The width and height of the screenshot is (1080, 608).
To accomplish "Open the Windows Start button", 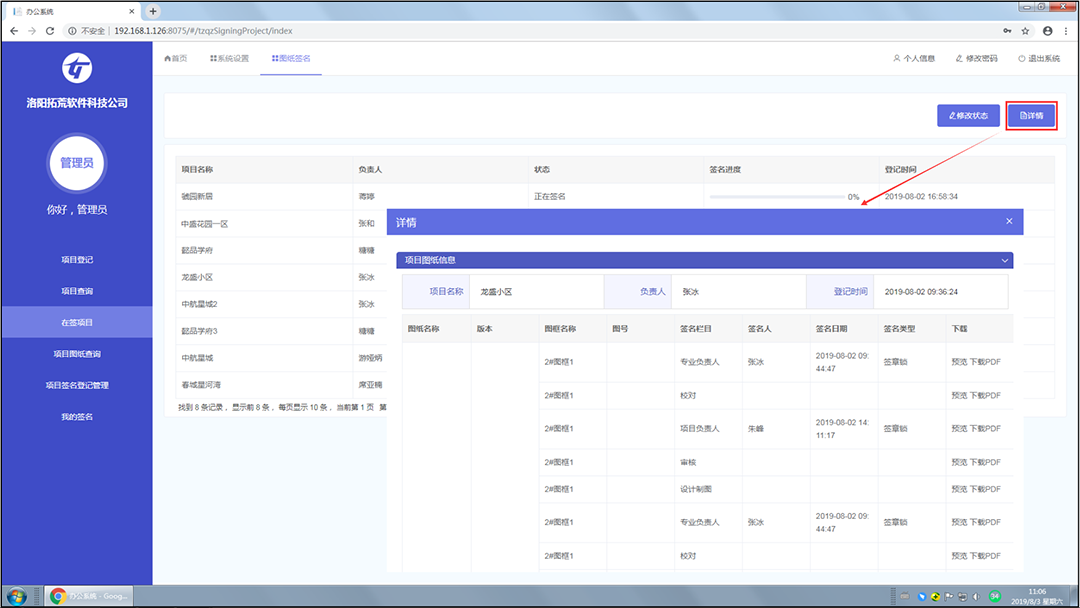I will point(17,596).
